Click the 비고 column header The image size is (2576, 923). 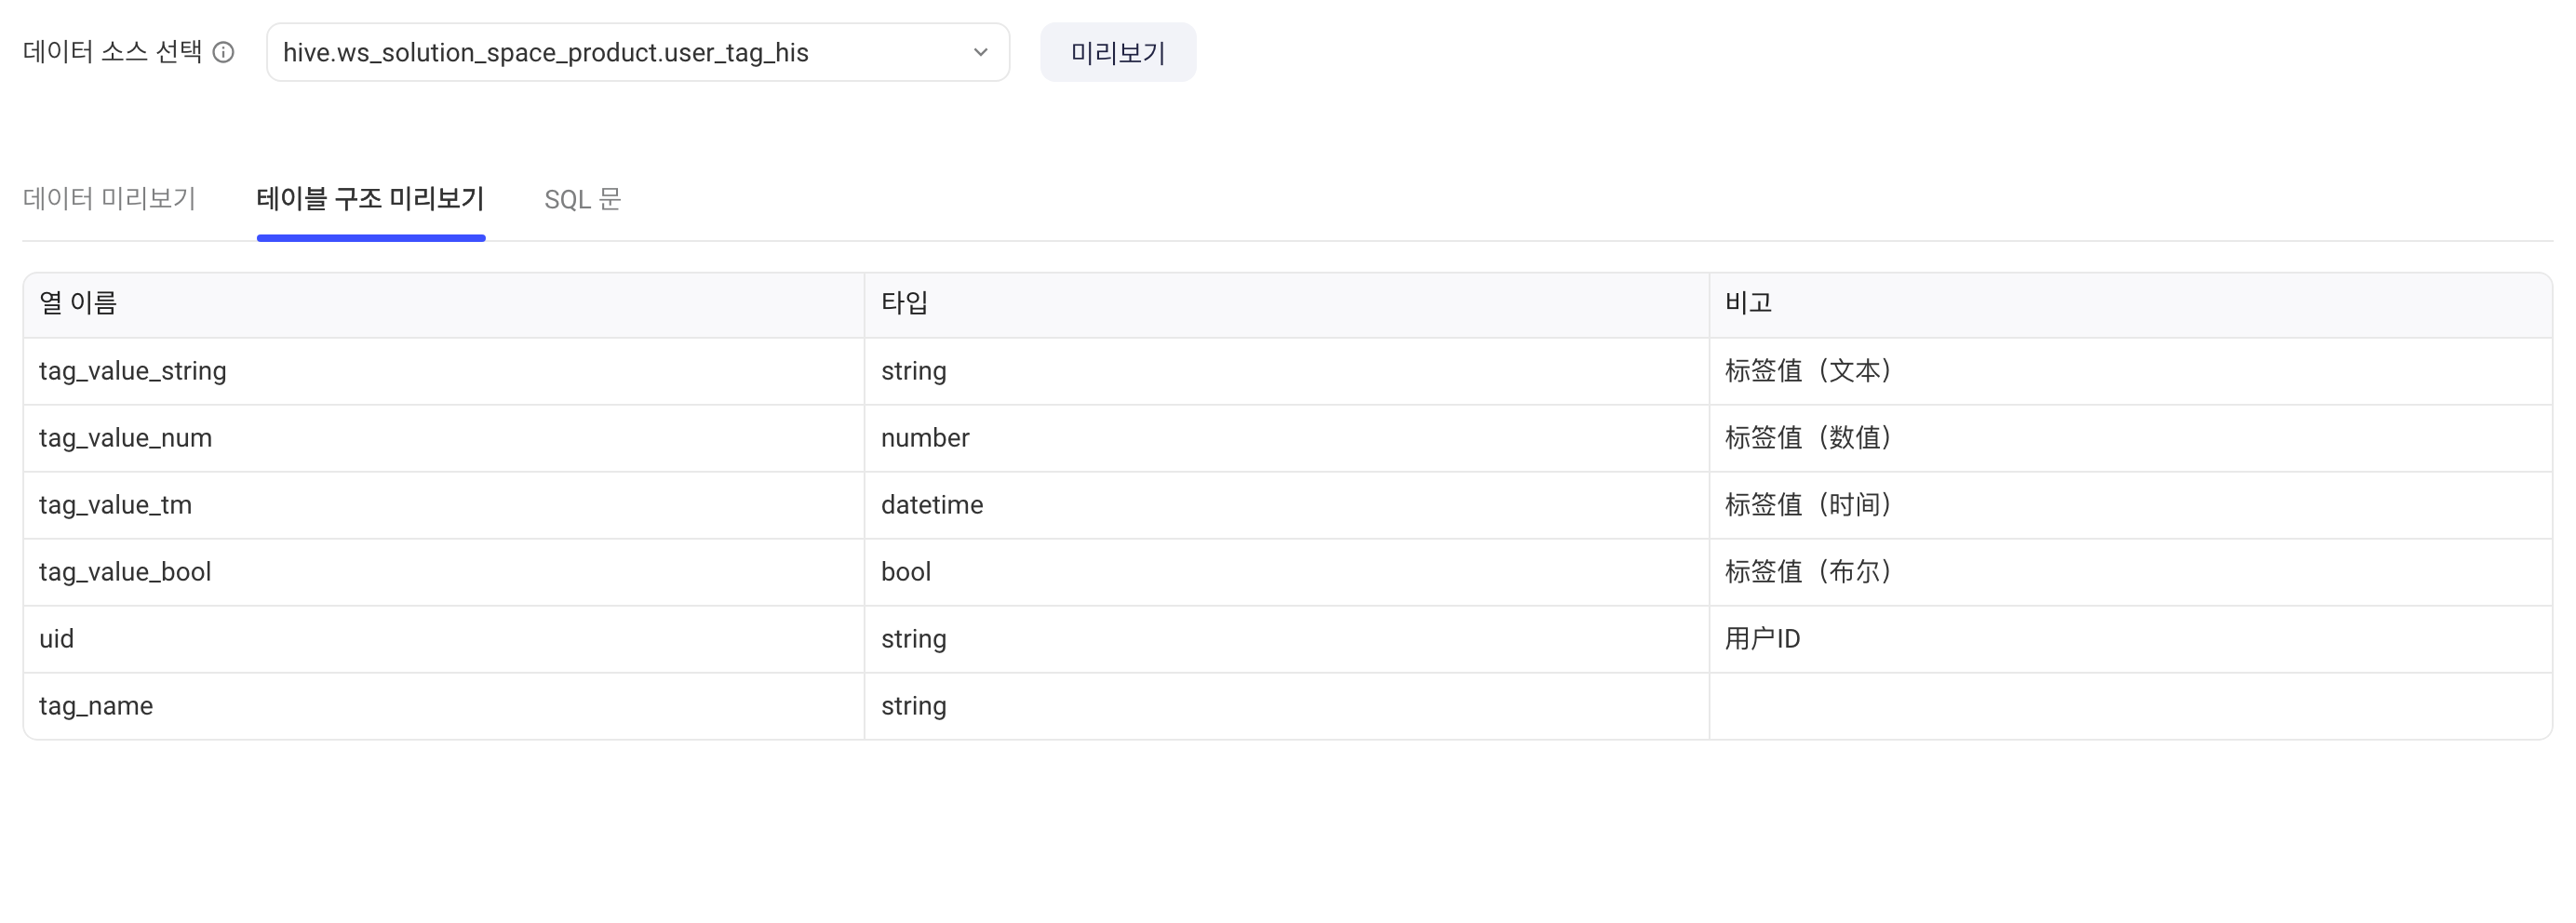tap(2130, 304)
